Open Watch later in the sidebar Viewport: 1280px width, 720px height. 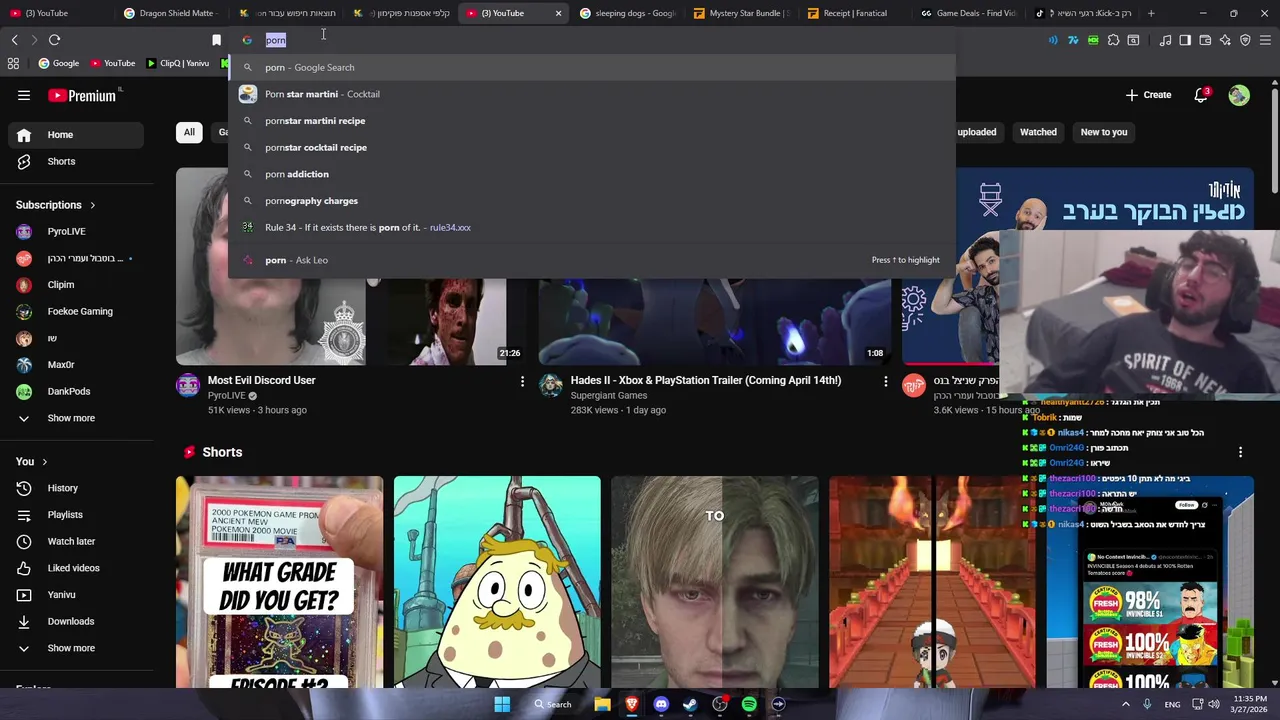click(77, 541)
